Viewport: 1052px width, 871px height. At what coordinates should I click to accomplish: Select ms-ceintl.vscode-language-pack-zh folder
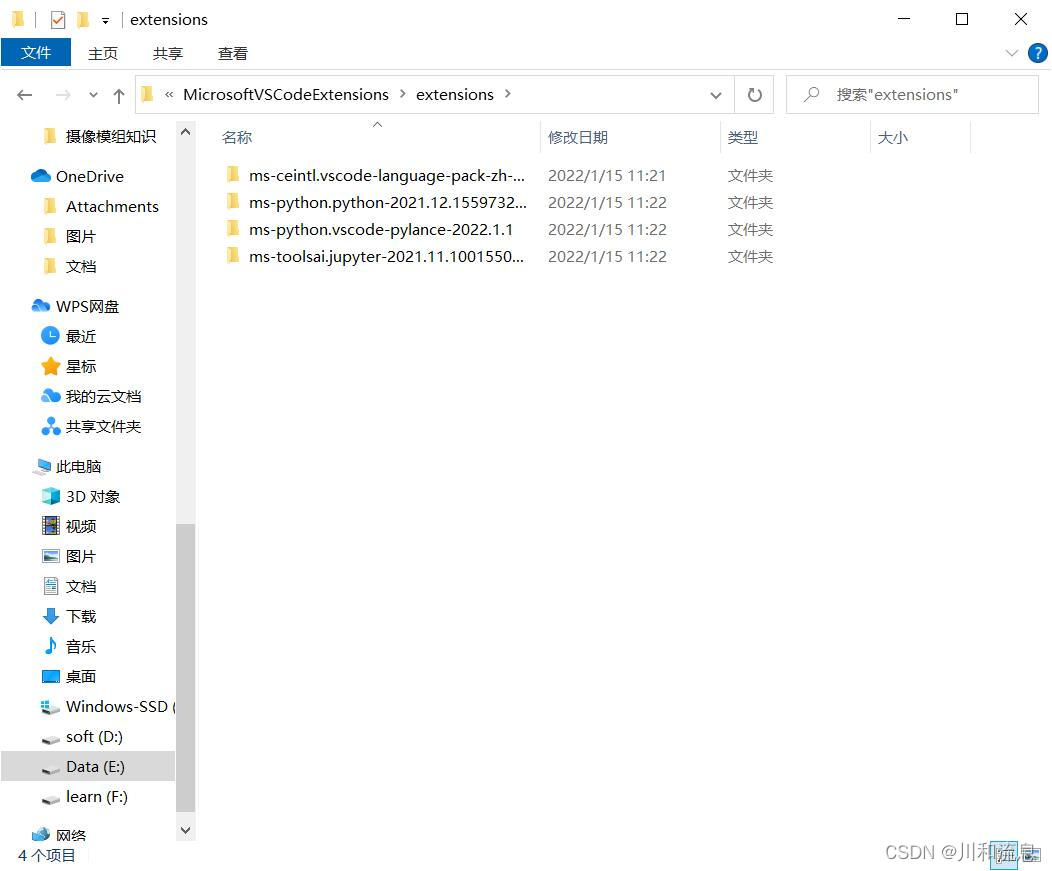coord(386,176)
